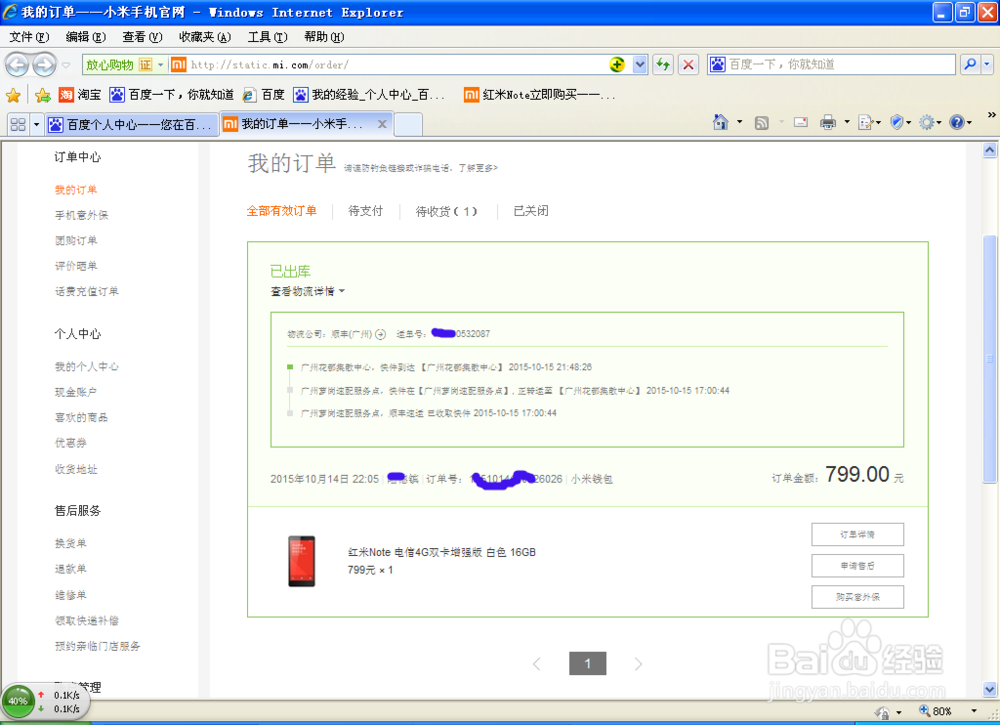Expand command bar overflow chevron
Screen dimensions: 1000x725
[992, 115]
